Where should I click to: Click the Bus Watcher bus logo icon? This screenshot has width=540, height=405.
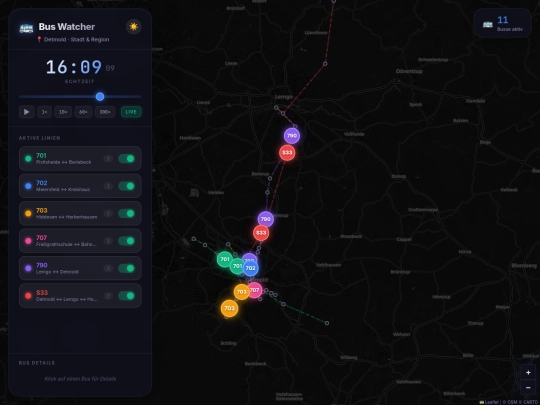[x=26, y=28]
